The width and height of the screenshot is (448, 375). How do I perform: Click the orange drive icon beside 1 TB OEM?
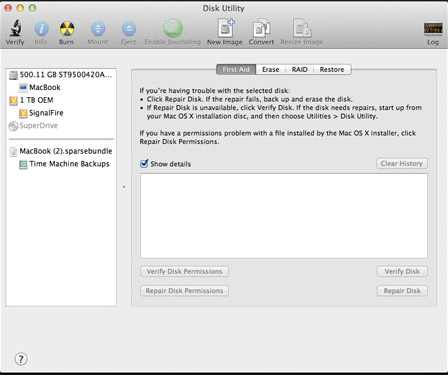click(13, 100)
